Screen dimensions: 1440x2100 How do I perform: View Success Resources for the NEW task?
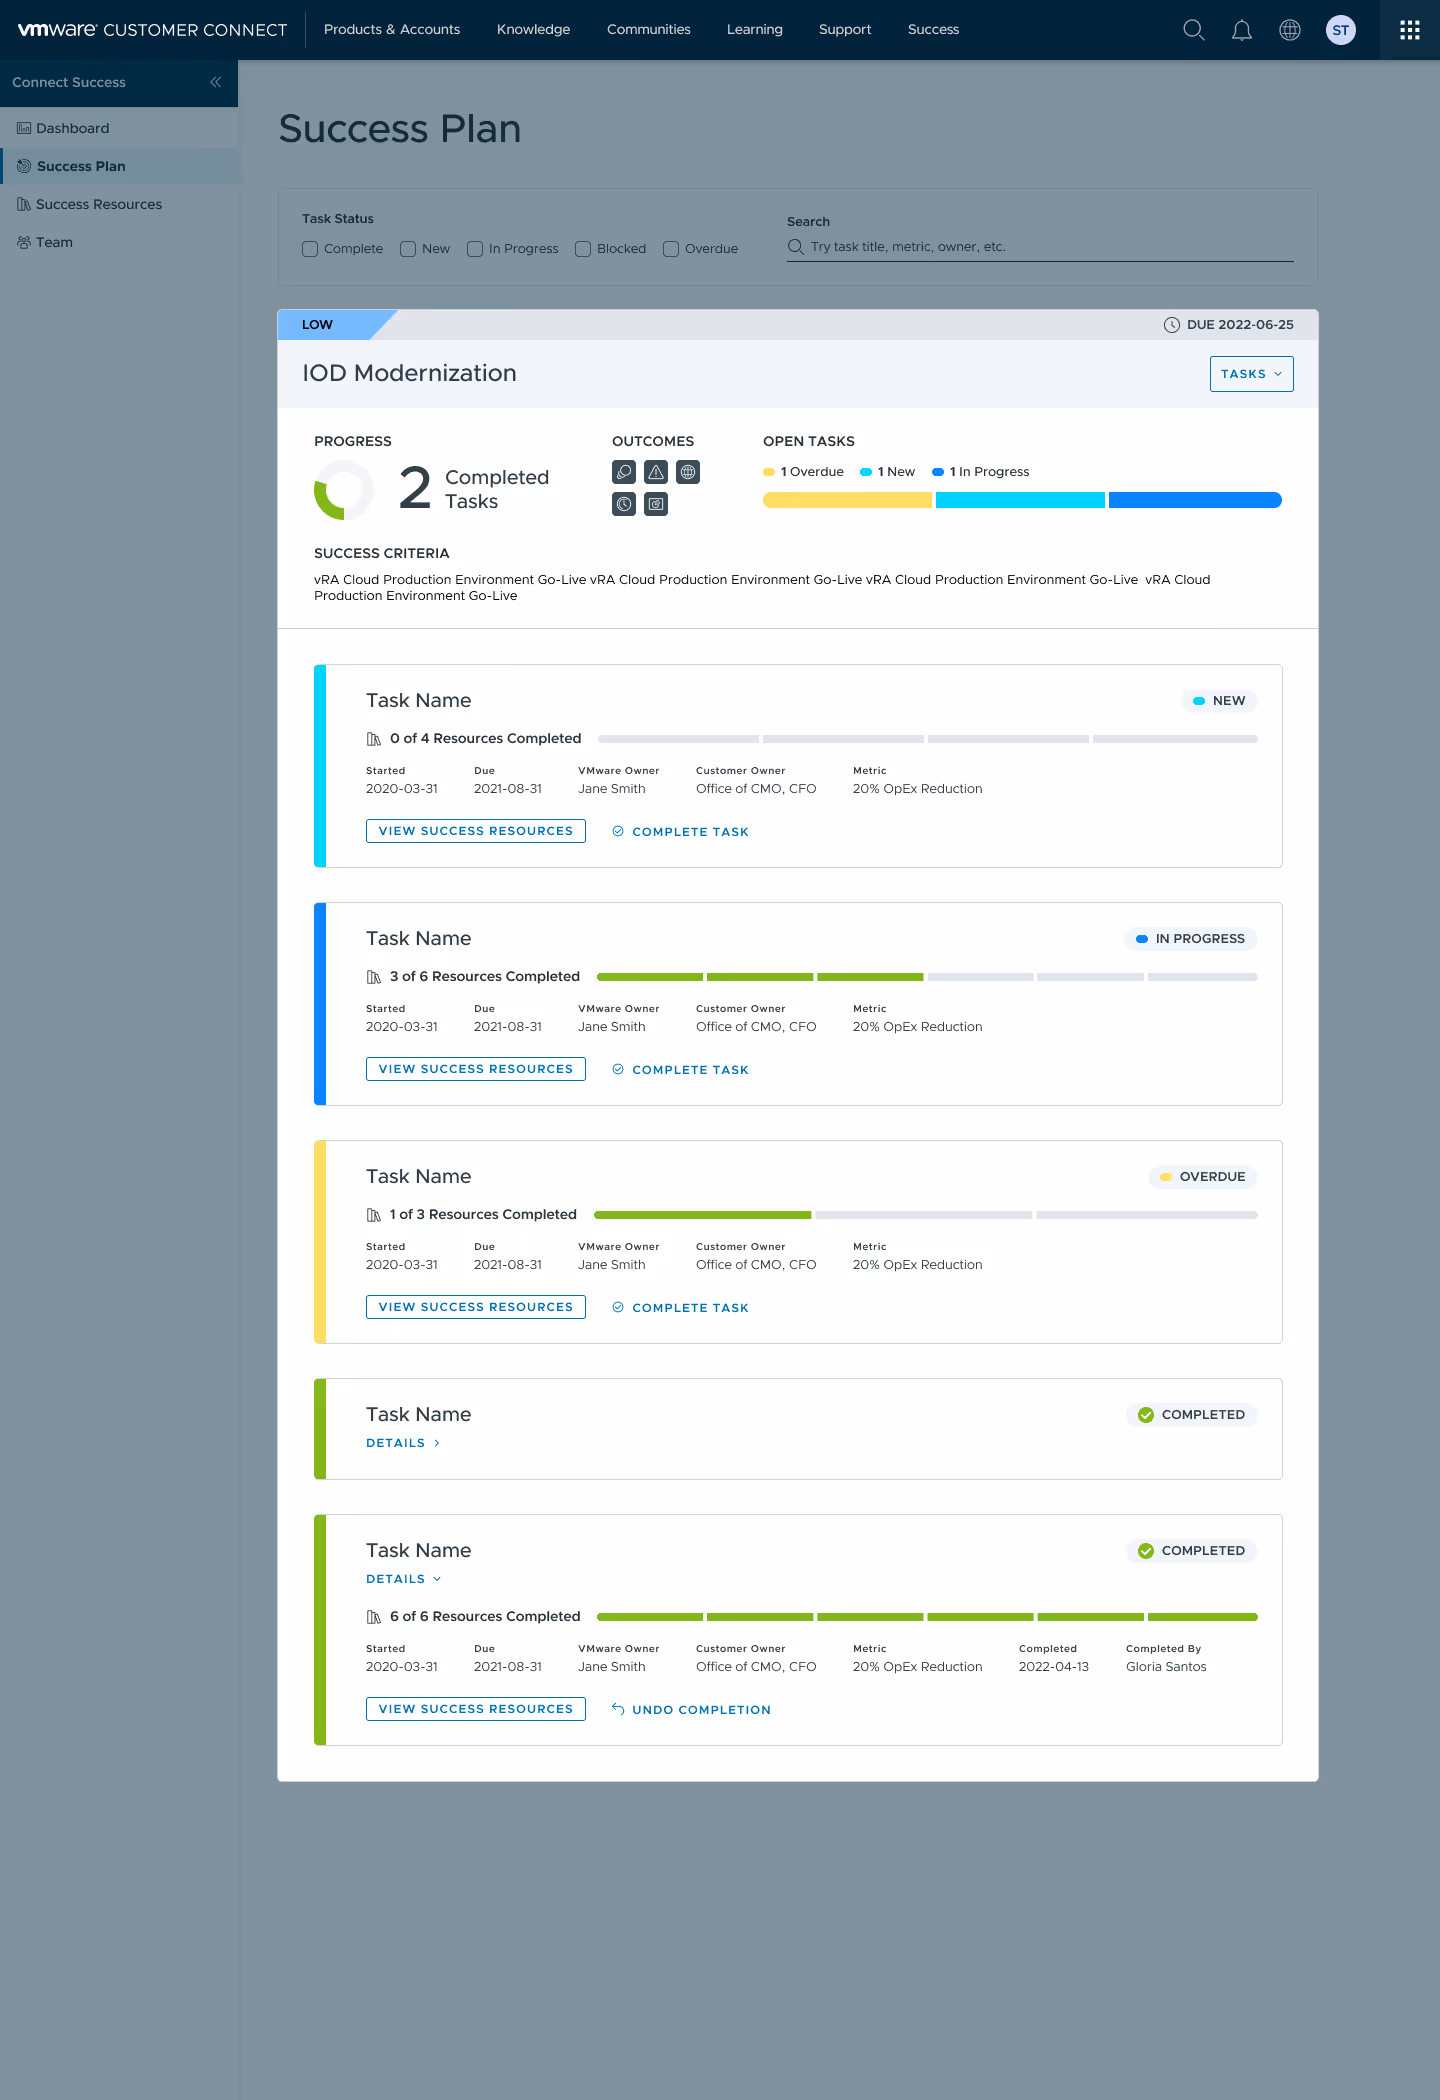pyautogui.click(x=476, y=831)
